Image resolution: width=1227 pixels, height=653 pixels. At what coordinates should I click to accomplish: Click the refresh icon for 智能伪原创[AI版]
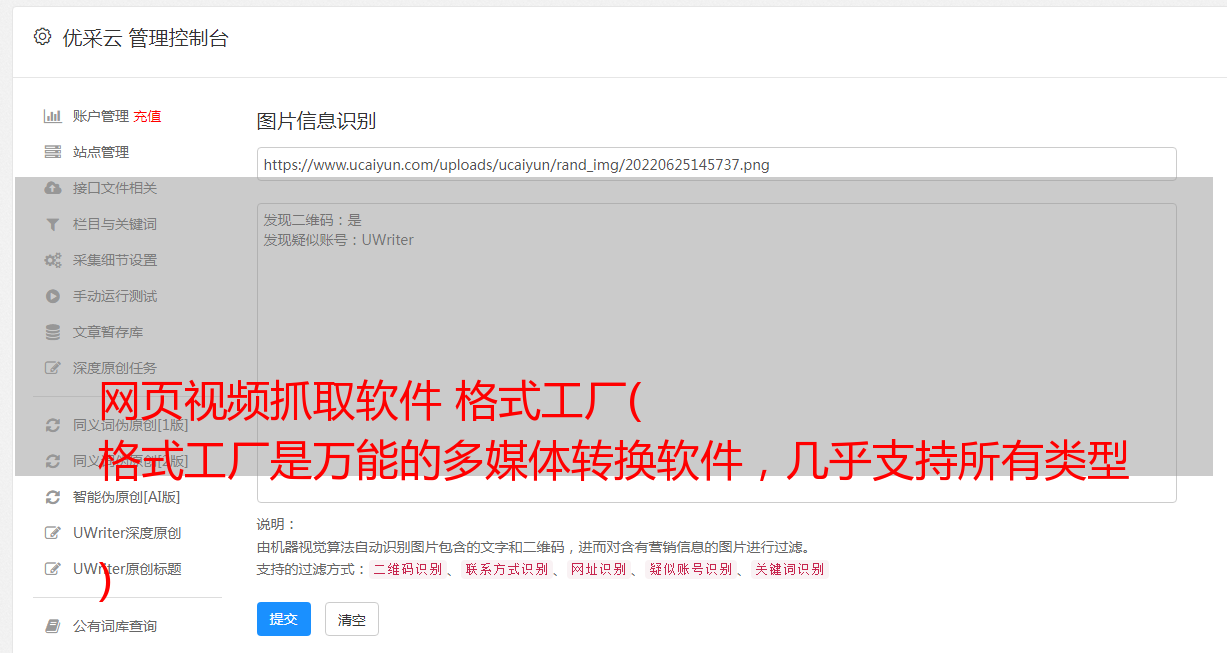click(53, 497)
